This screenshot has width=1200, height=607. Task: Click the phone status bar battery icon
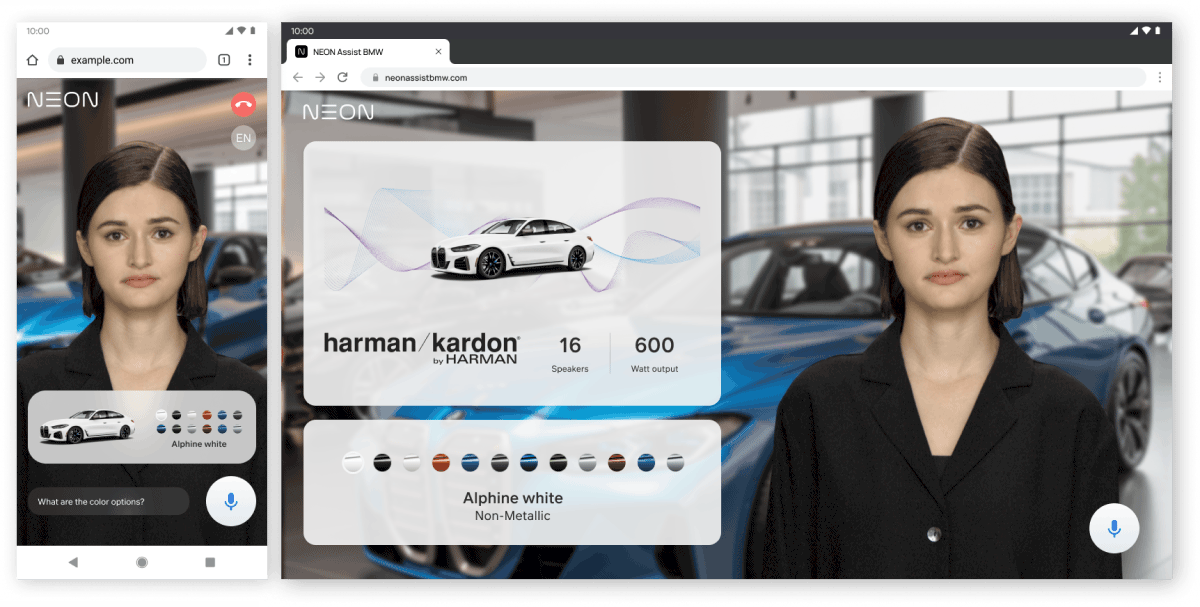pos(254,31)
